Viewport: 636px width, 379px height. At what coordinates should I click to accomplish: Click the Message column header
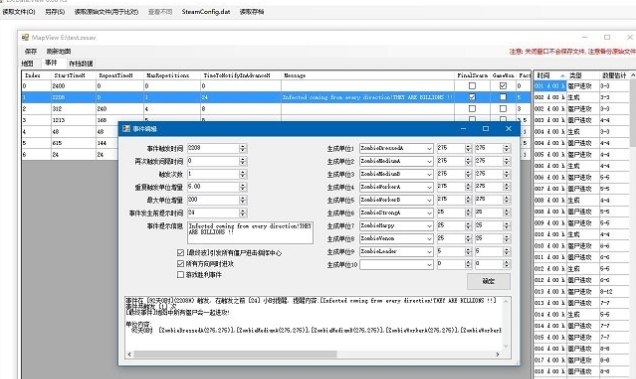[367, 75]
